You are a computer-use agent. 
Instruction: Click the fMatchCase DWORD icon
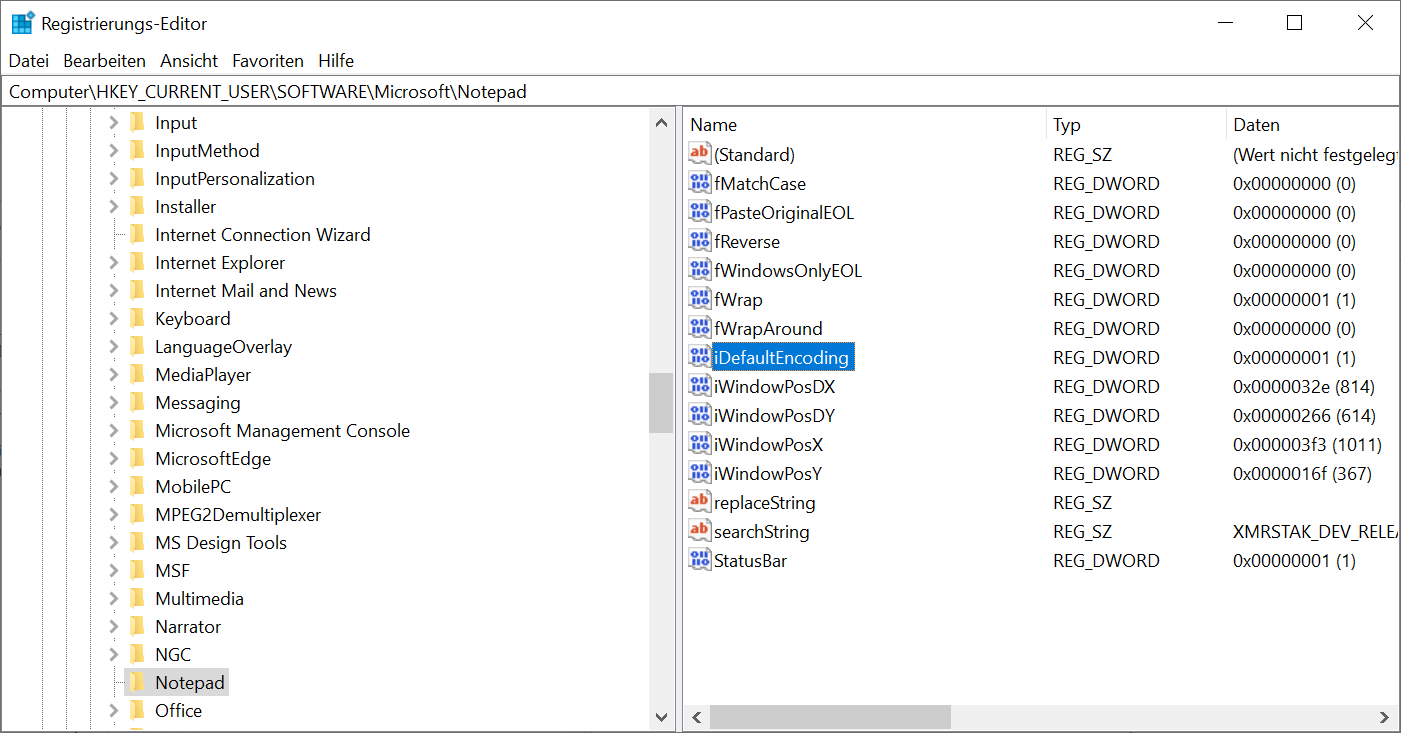coord(700,183)
